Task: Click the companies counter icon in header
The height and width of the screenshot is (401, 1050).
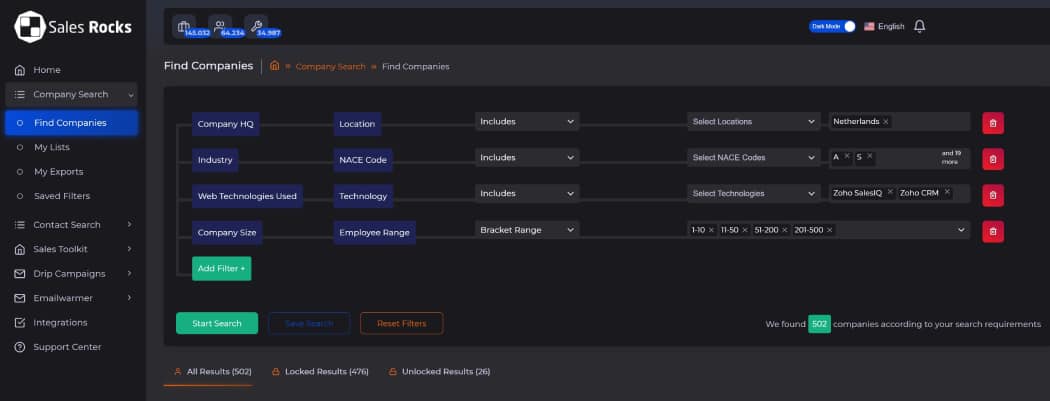Action: point(184,27)
